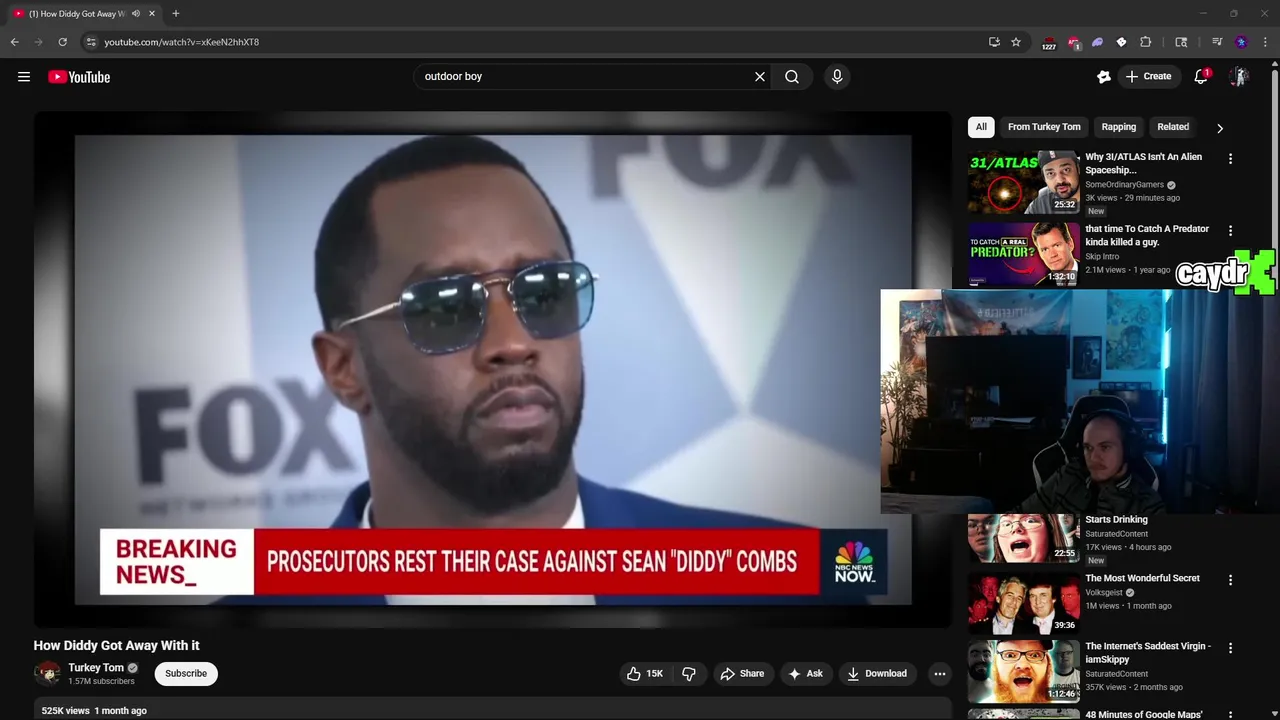
Task: Click the main video player
Action: pyautogui.click(x=493, y=370)
